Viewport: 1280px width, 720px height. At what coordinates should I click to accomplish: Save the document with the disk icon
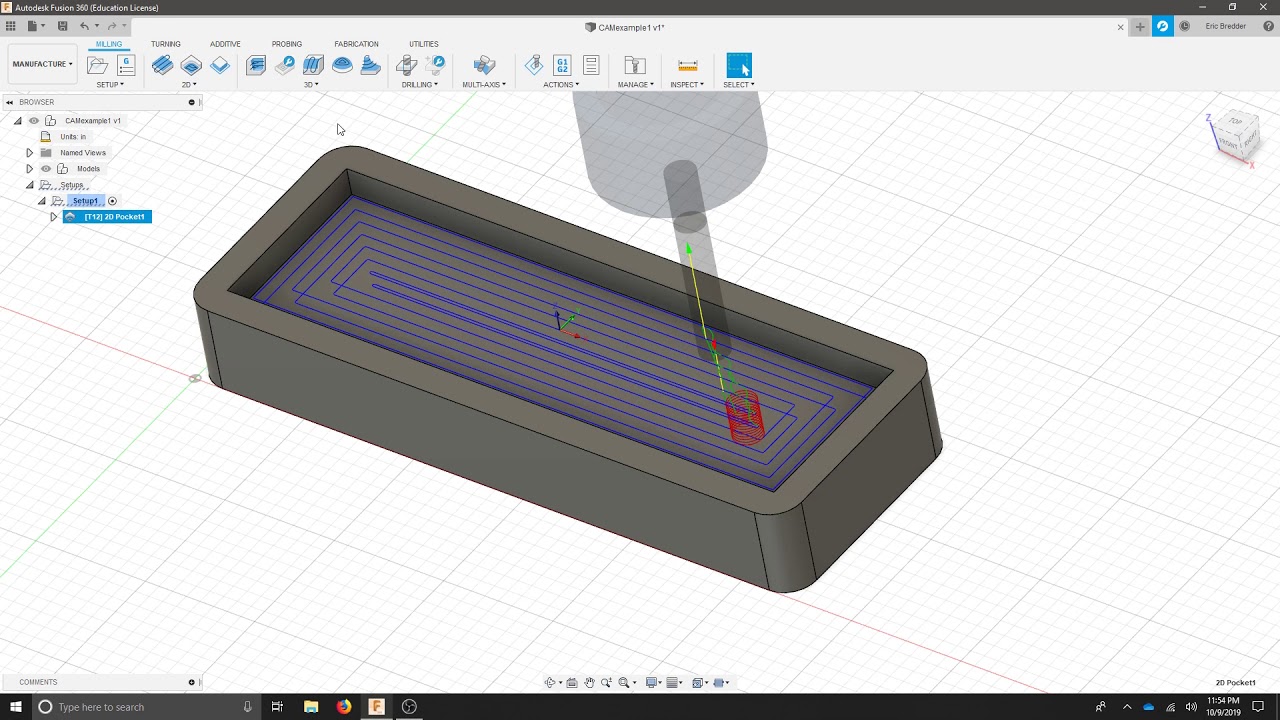[62, 26]
